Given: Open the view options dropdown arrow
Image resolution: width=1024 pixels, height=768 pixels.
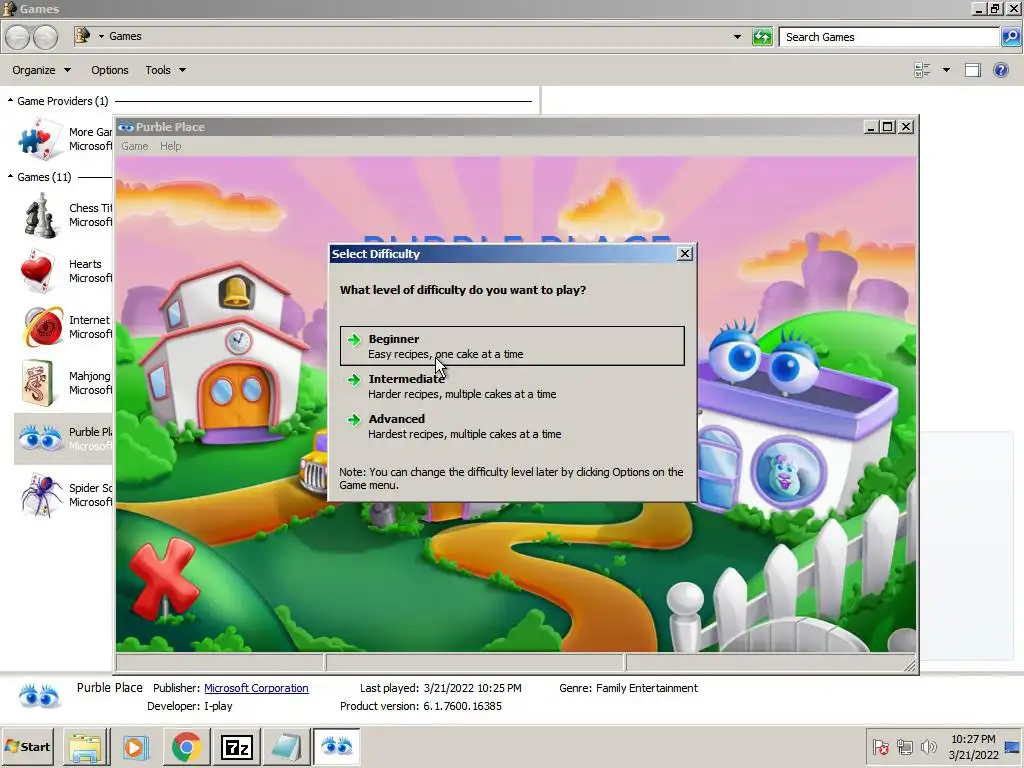Looking at the screenshot, I should [946, 70].
